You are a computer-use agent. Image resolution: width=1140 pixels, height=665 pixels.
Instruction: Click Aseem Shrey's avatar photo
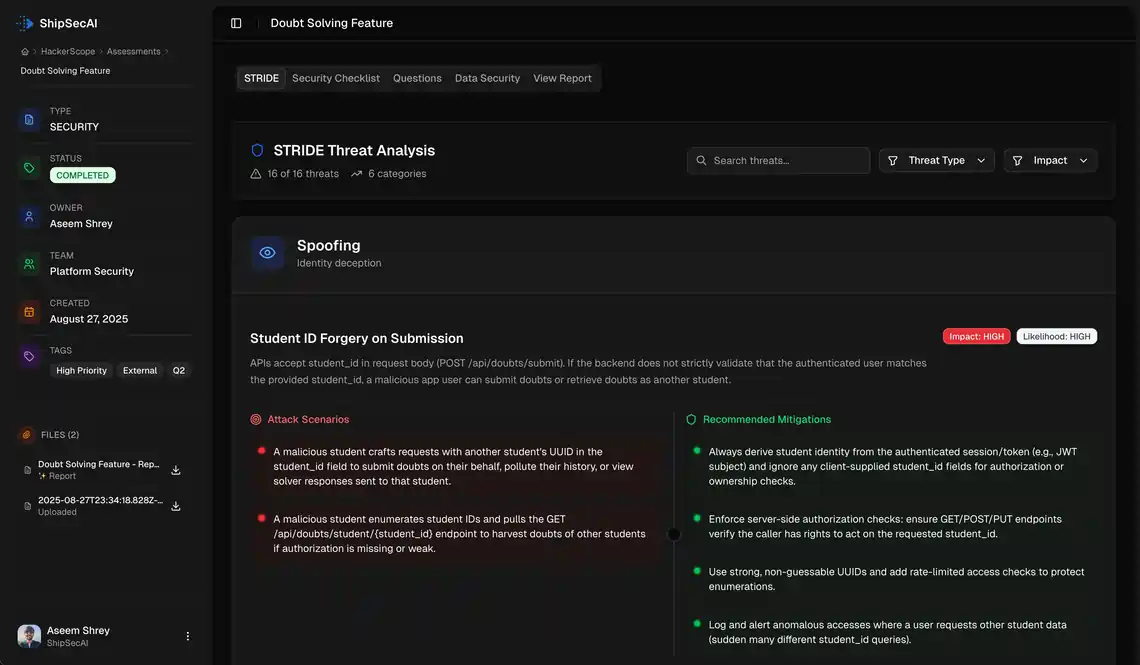click(29, 636)
